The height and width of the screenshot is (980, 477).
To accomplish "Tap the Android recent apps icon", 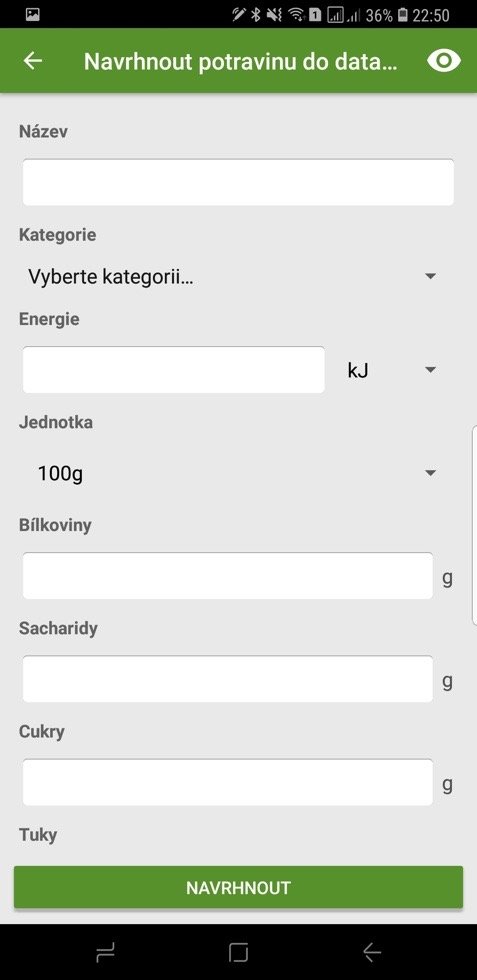I will (x=105, y=952).
